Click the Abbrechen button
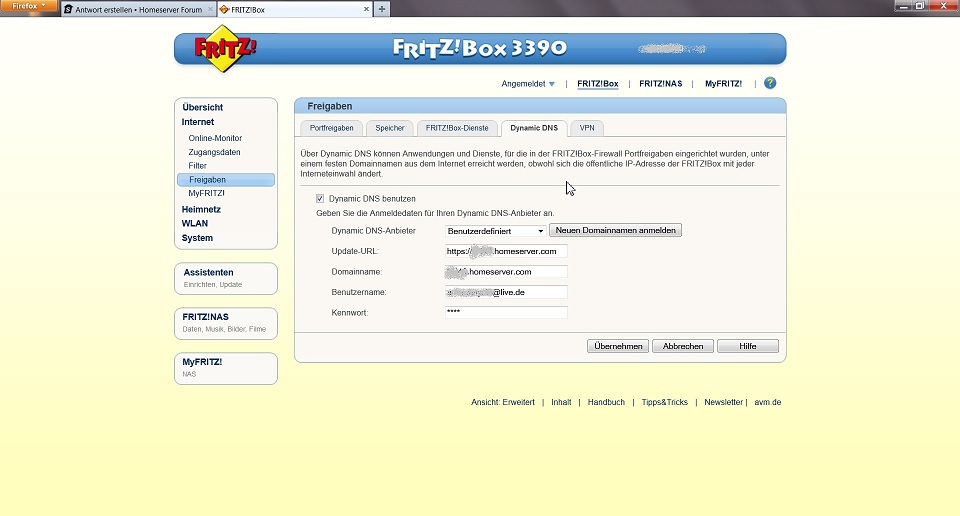Viewport: 960px width, 516px height. click(x=683, y=346)
